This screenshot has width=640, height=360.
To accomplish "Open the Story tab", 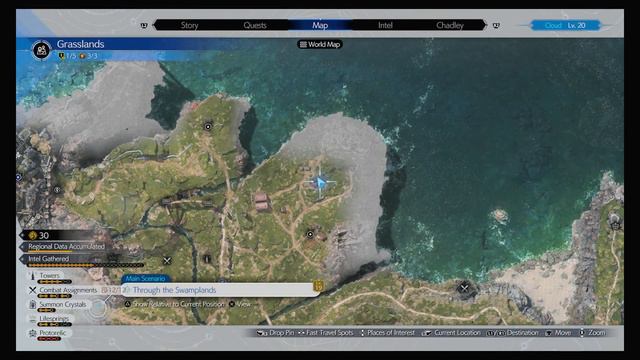I will (x=189, y=25).
